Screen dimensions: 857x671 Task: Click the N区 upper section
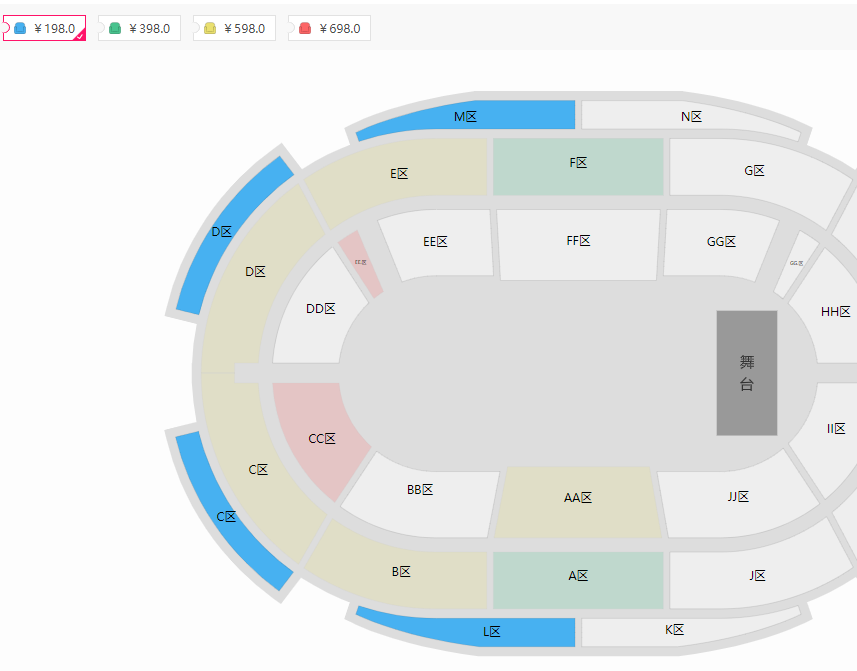pyautogui.click(x=691, y=116)
